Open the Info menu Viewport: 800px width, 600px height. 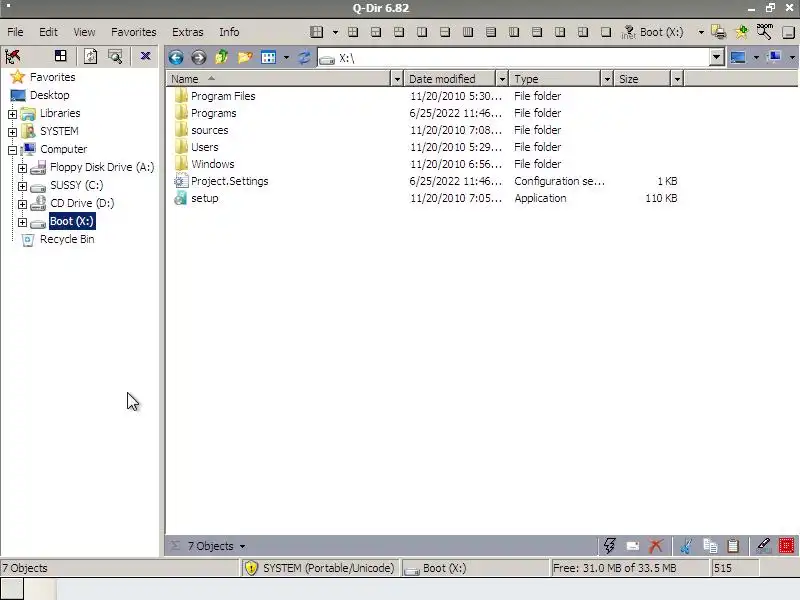coord(229,32)
